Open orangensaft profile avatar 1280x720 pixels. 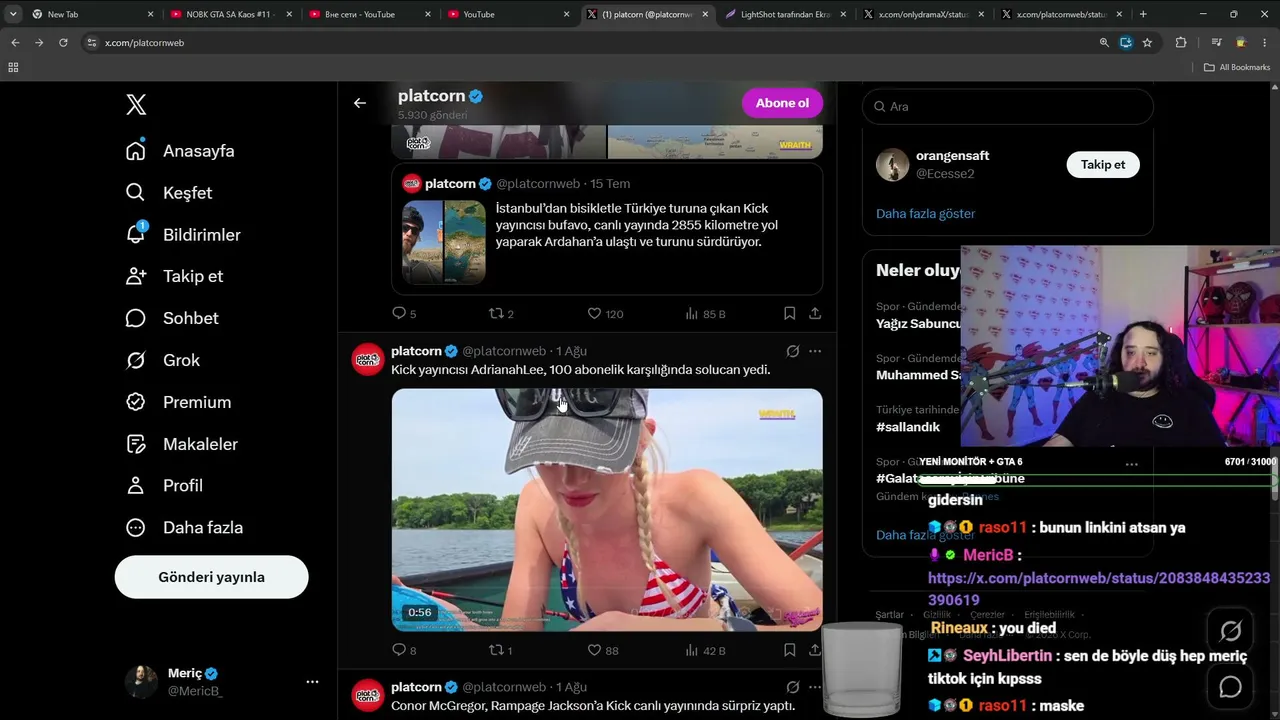(893, 165)
